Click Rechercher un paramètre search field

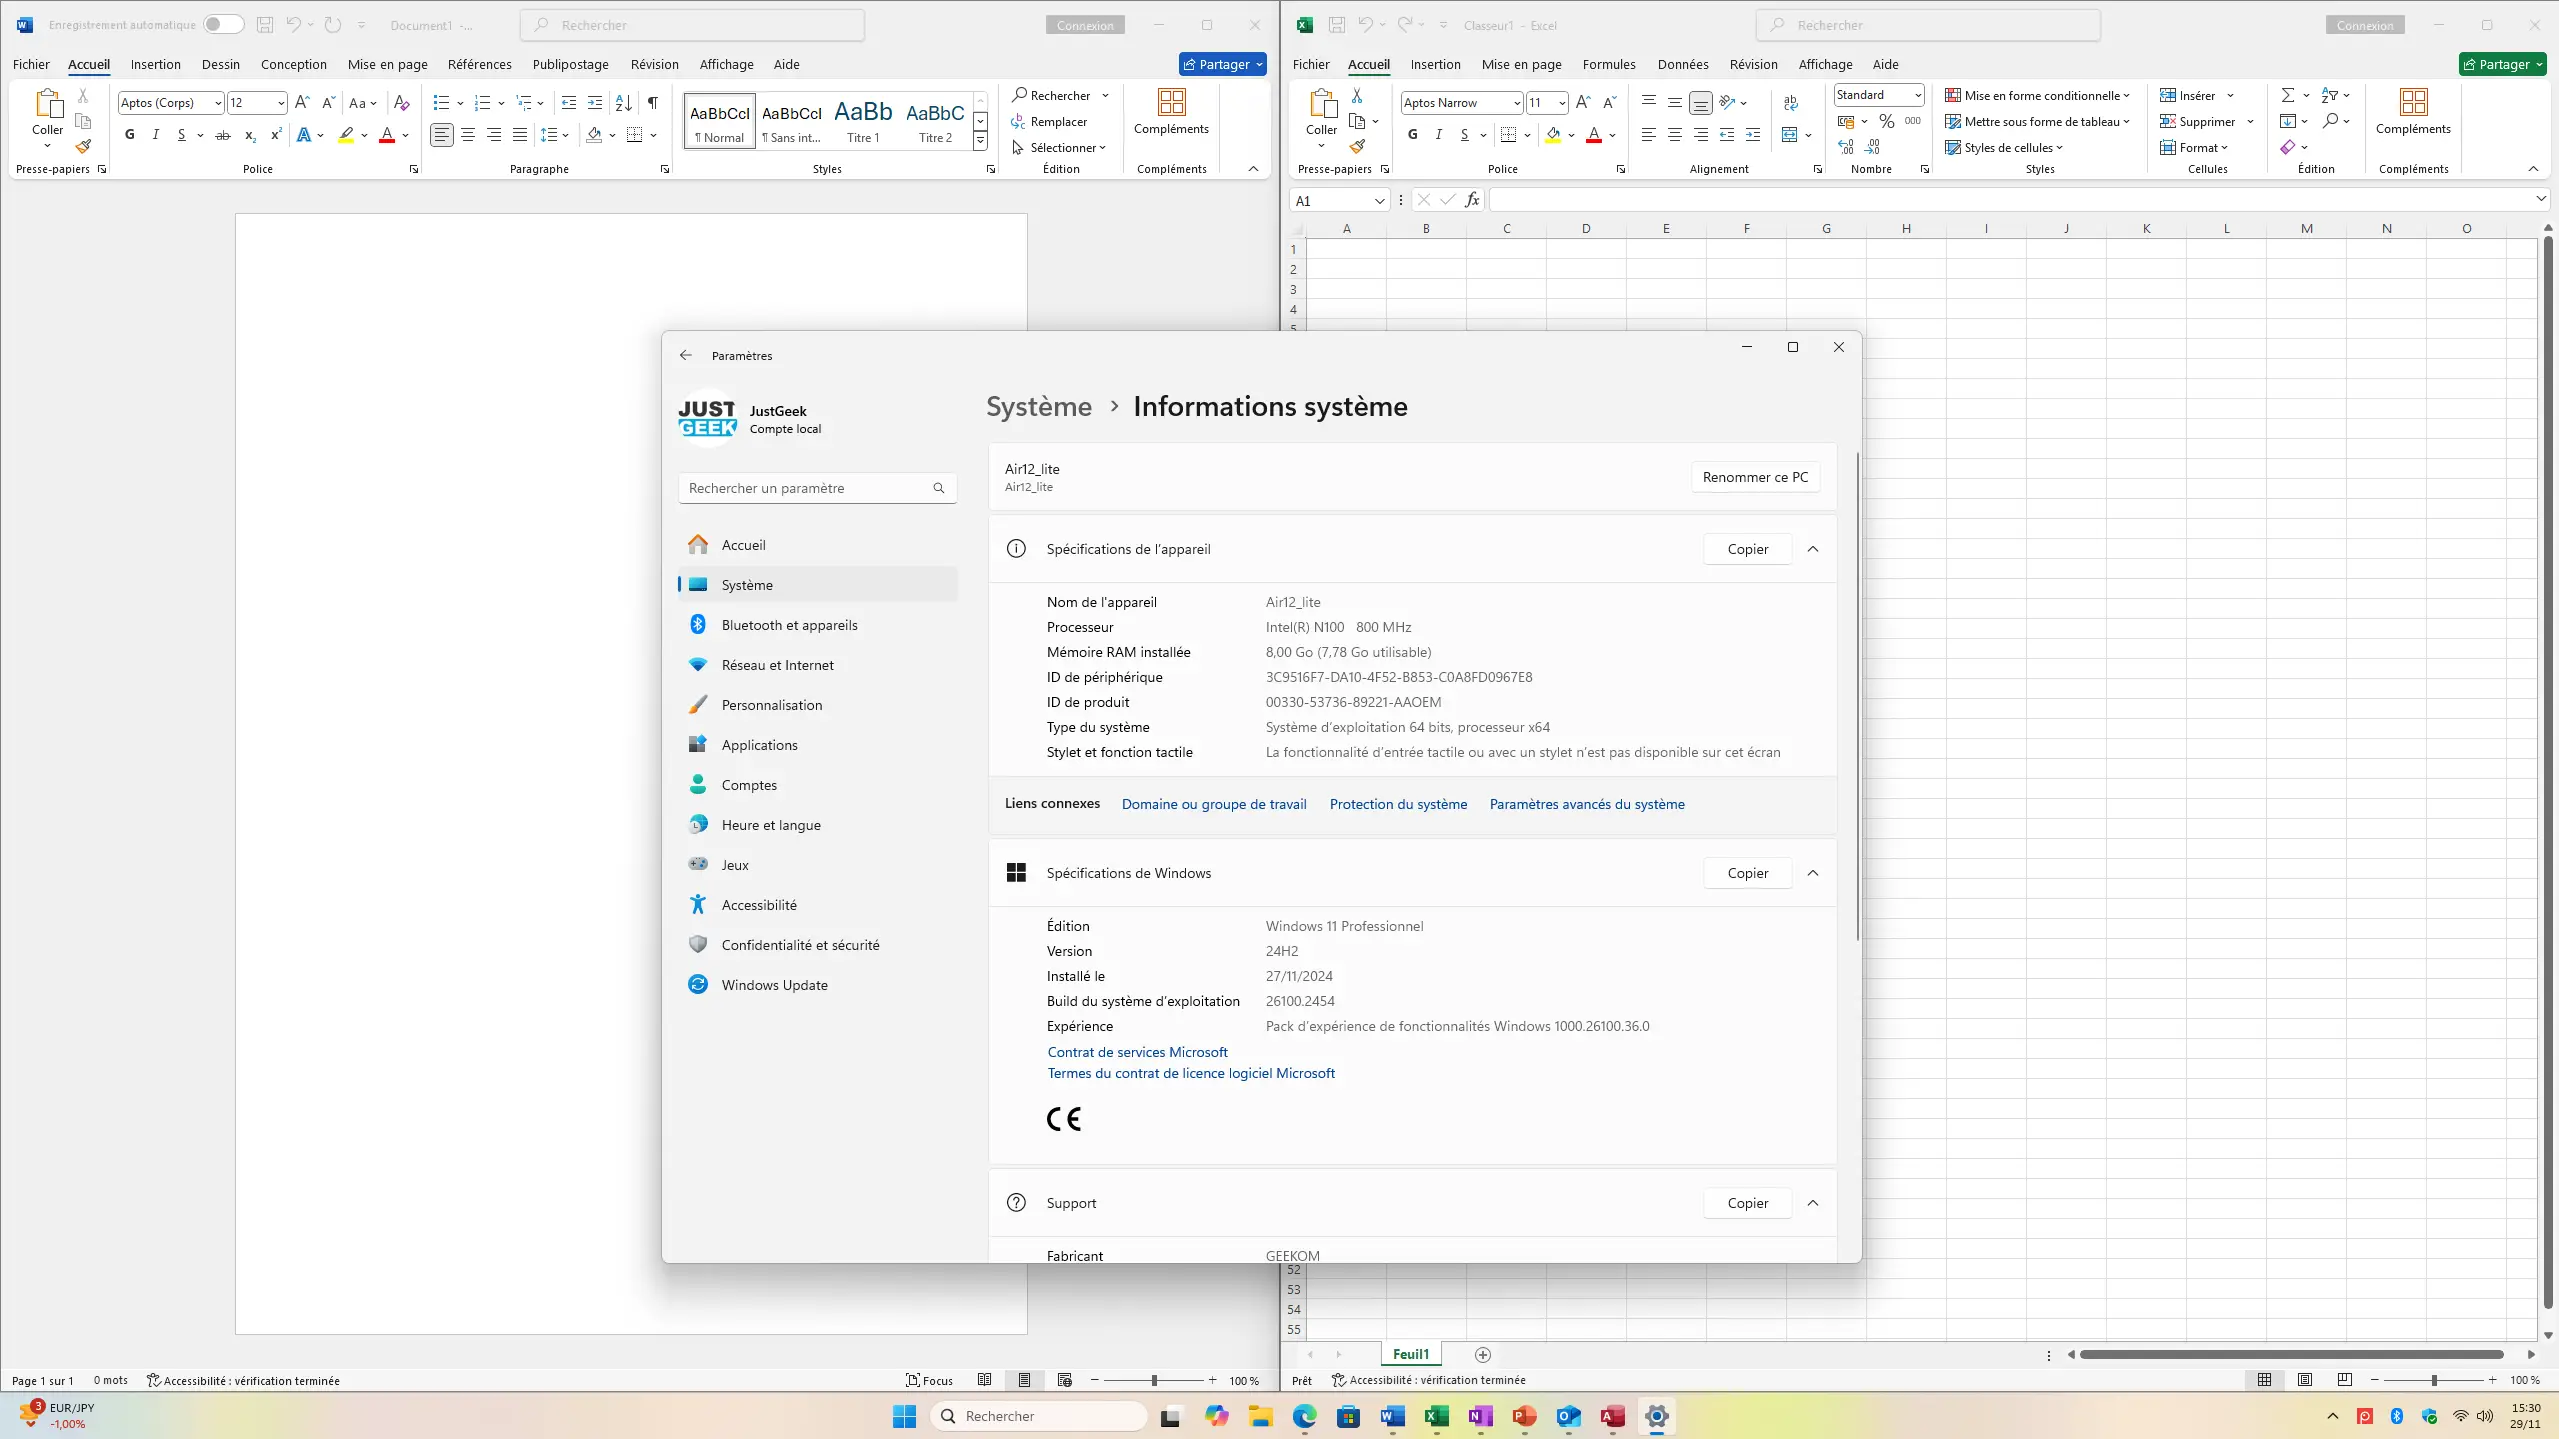[x=817, y=488]
